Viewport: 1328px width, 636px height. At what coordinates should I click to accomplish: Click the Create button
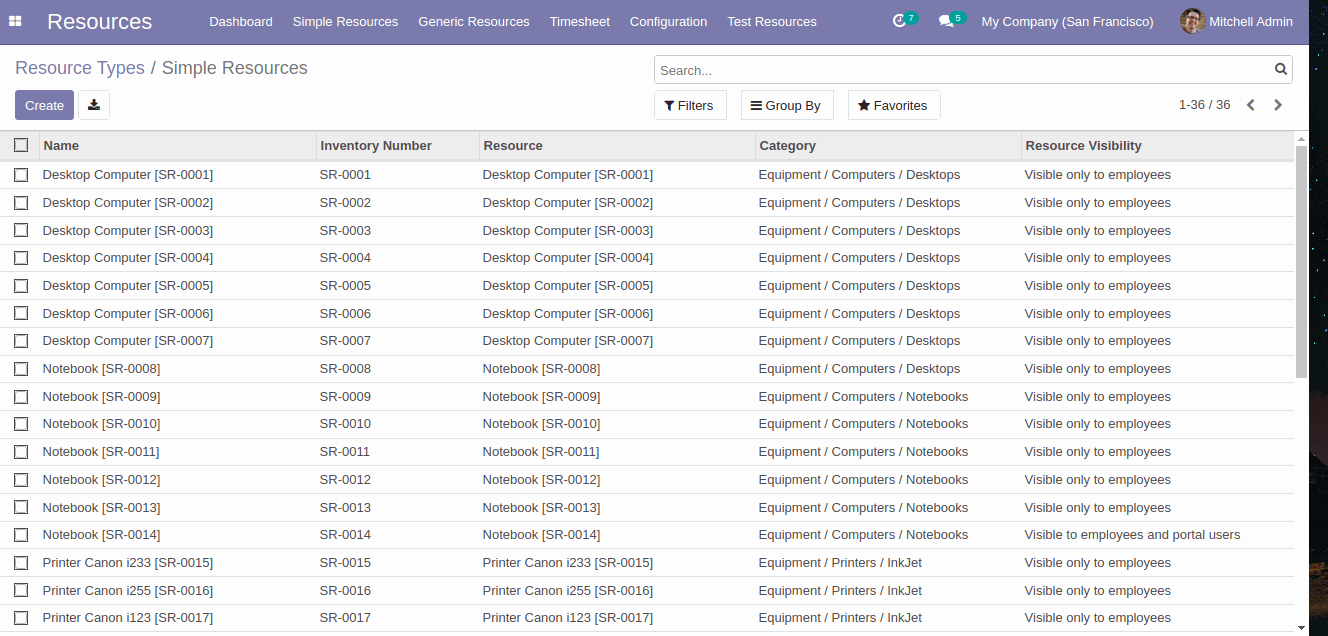click(44, 105)
